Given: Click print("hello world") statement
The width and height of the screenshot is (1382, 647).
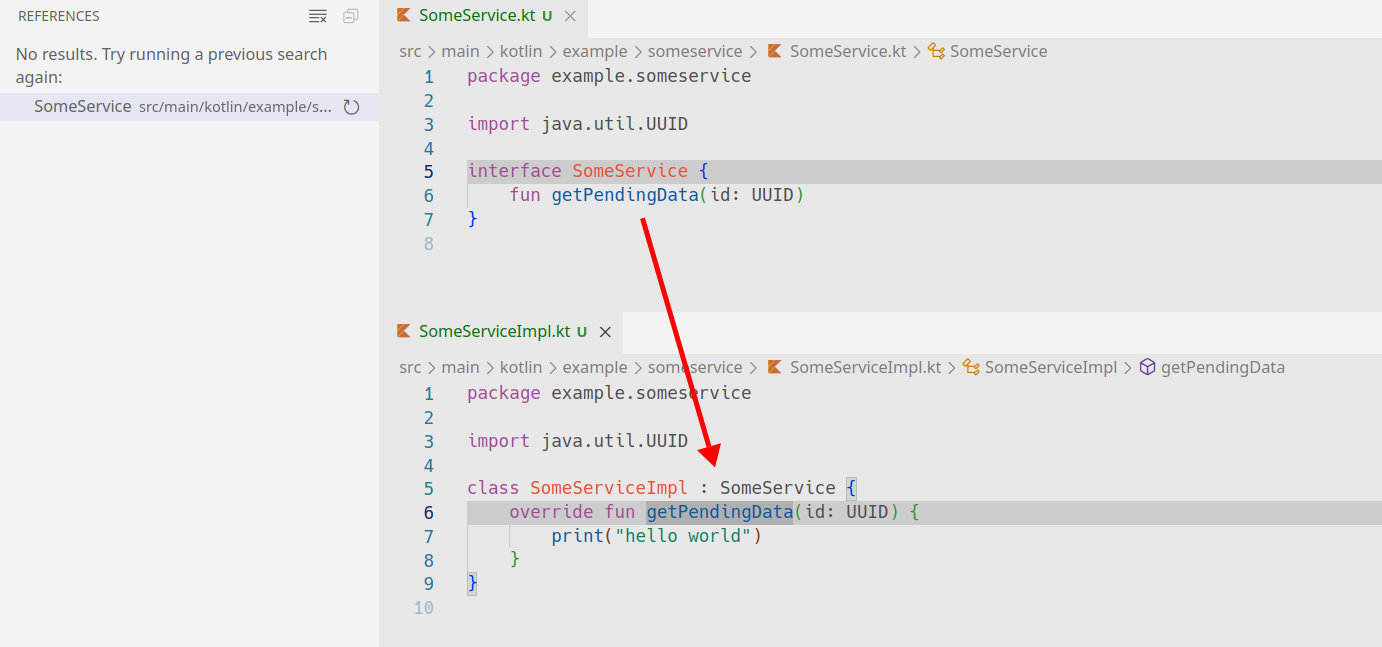Looking at the screenshot, I should tap(657, 536).
